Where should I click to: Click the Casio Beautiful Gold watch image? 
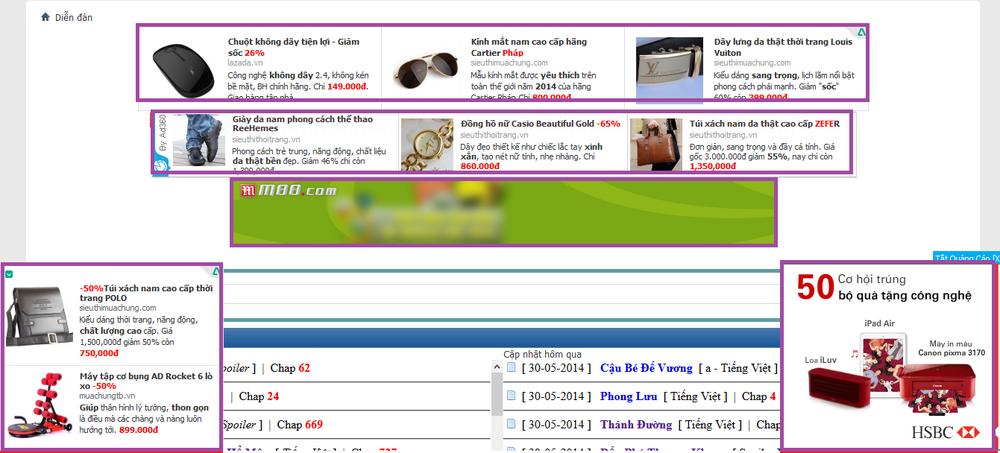(x=427, y=143)
